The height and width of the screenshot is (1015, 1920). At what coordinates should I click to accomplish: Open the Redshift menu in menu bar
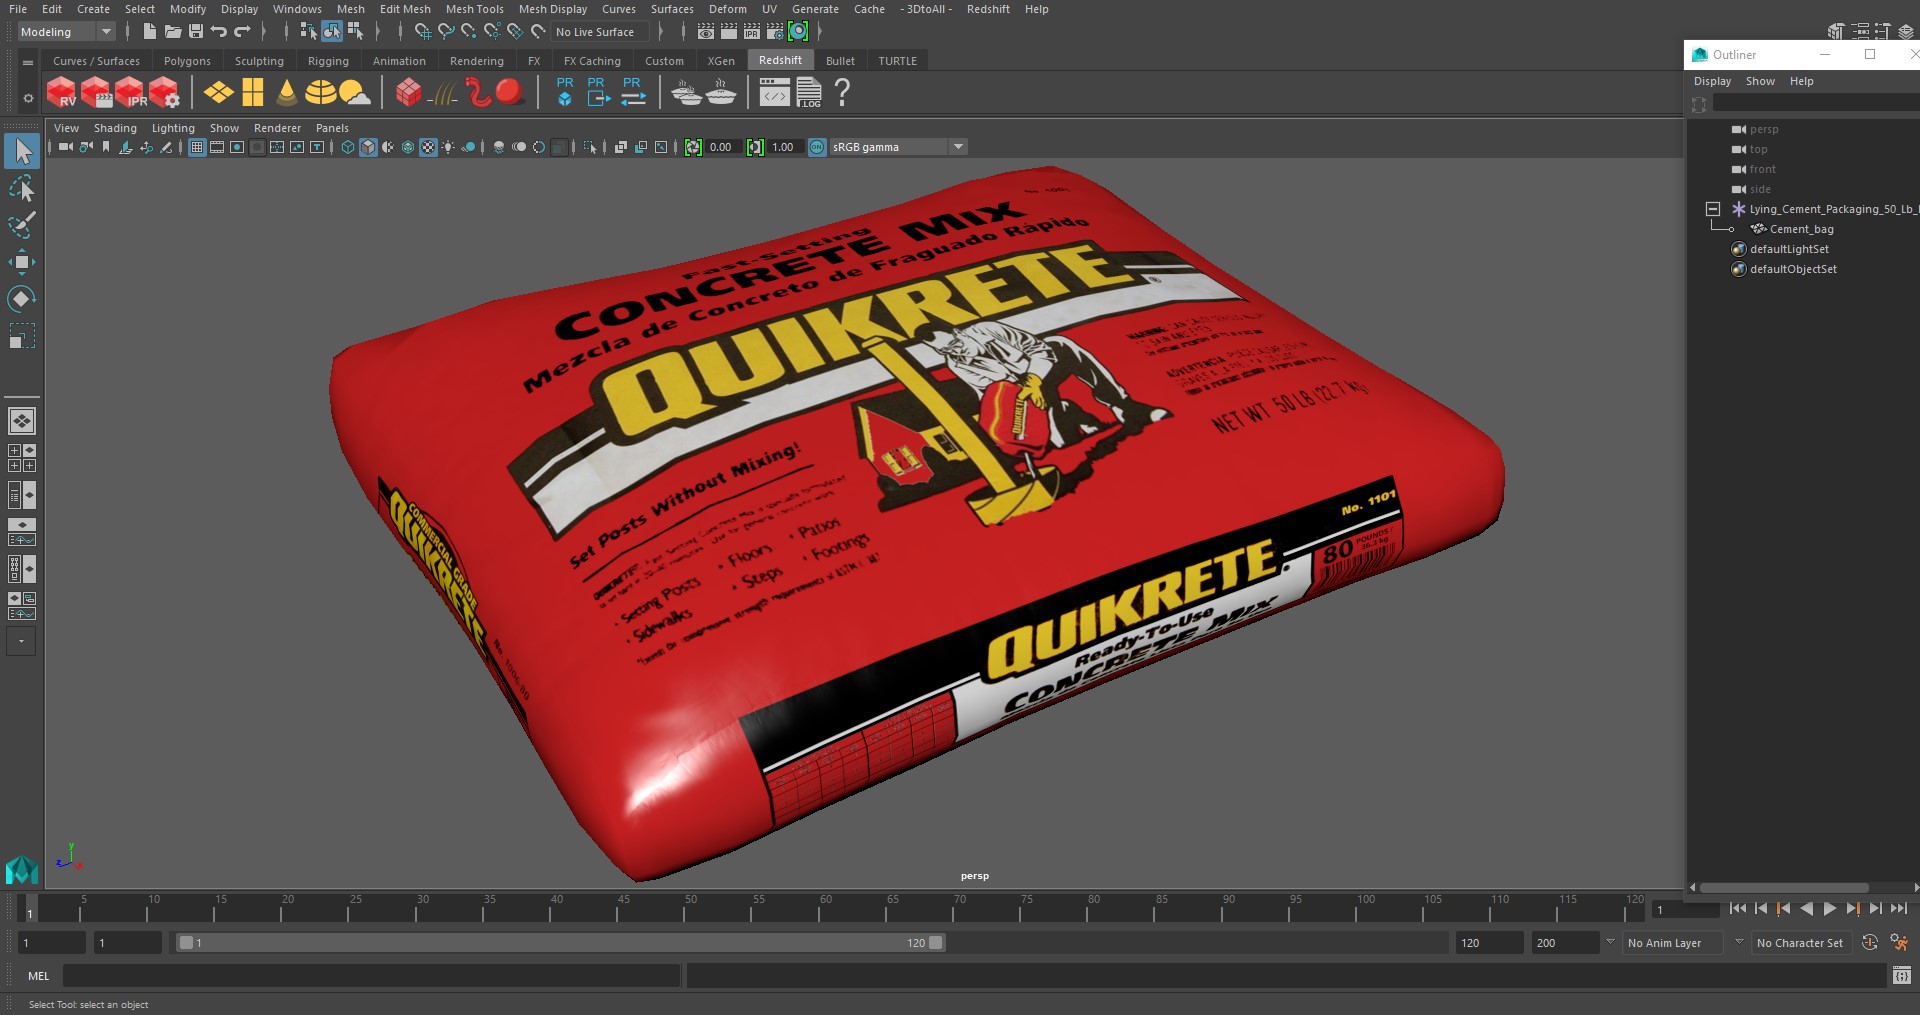click(x=987, y=9)
